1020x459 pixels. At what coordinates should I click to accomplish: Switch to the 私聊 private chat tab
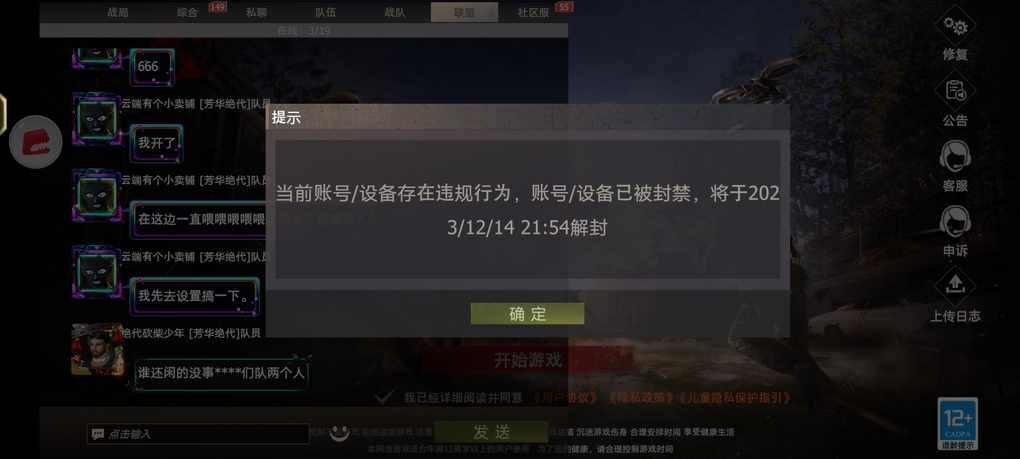[256, 12]
